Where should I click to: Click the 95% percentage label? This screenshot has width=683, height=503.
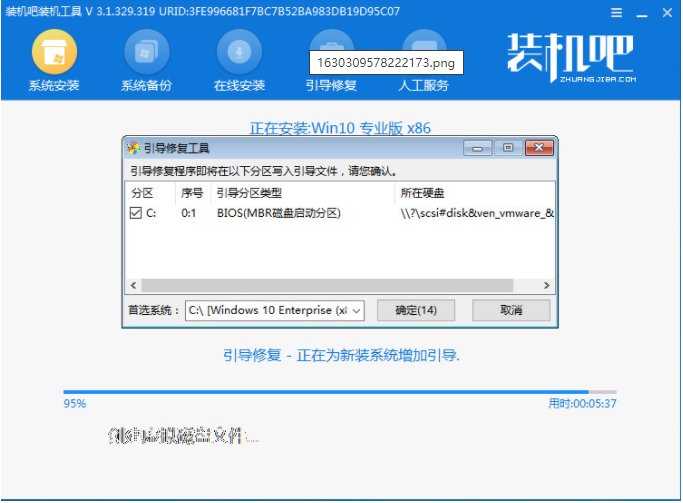pyautogui.click(x=75, y=404)
